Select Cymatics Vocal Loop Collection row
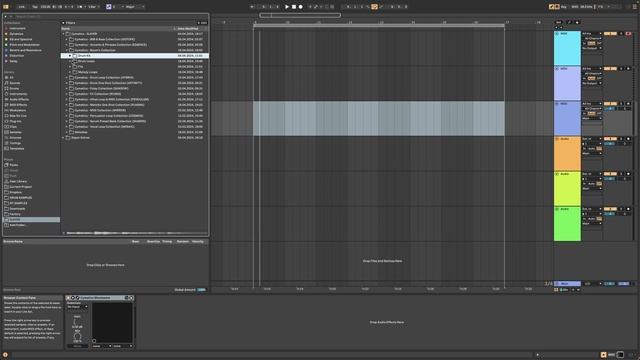This screenshot has height=360, width=640. coord(135,127)
